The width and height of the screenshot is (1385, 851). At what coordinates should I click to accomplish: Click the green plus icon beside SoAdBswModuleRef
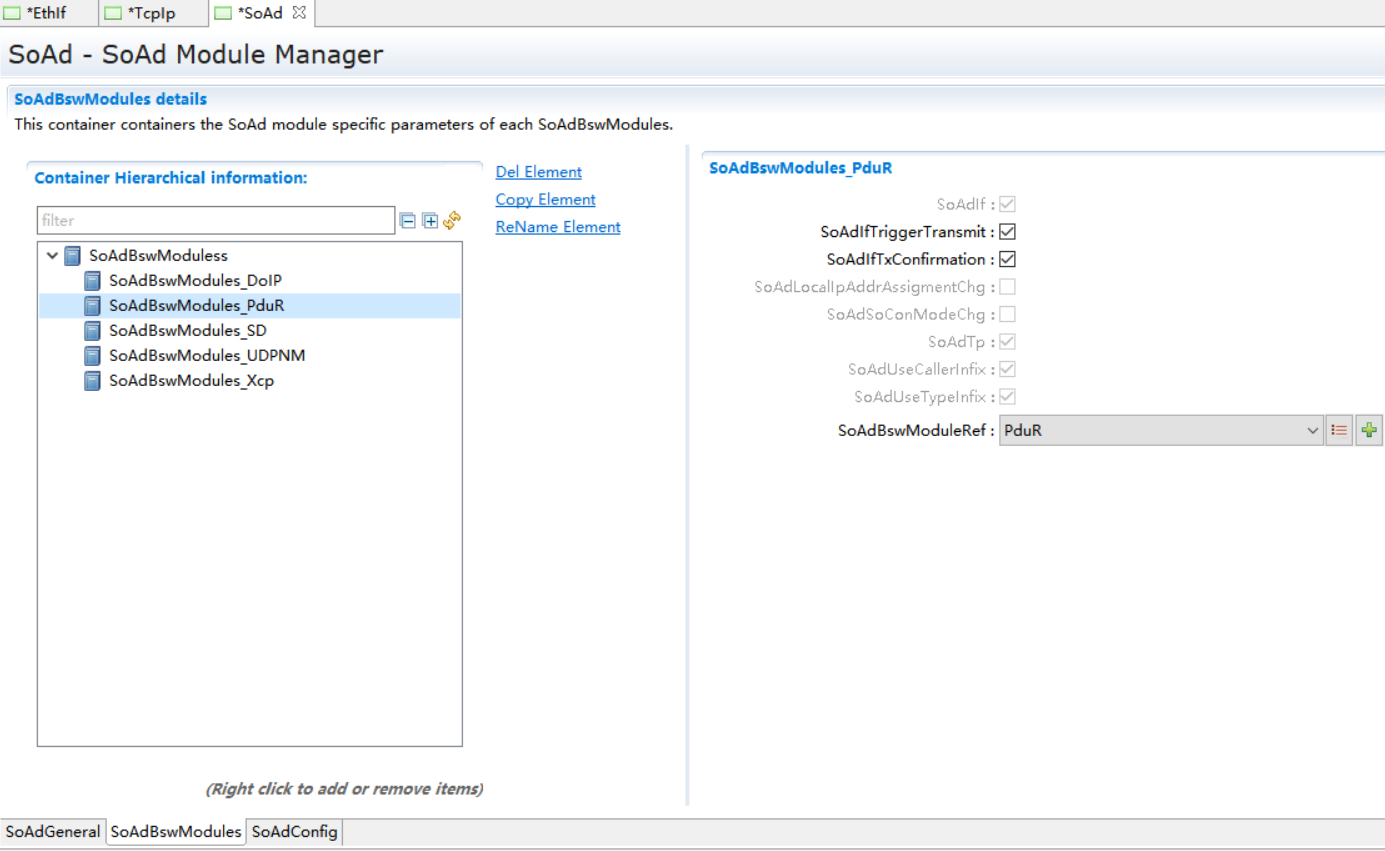[x=1369, y=431]
